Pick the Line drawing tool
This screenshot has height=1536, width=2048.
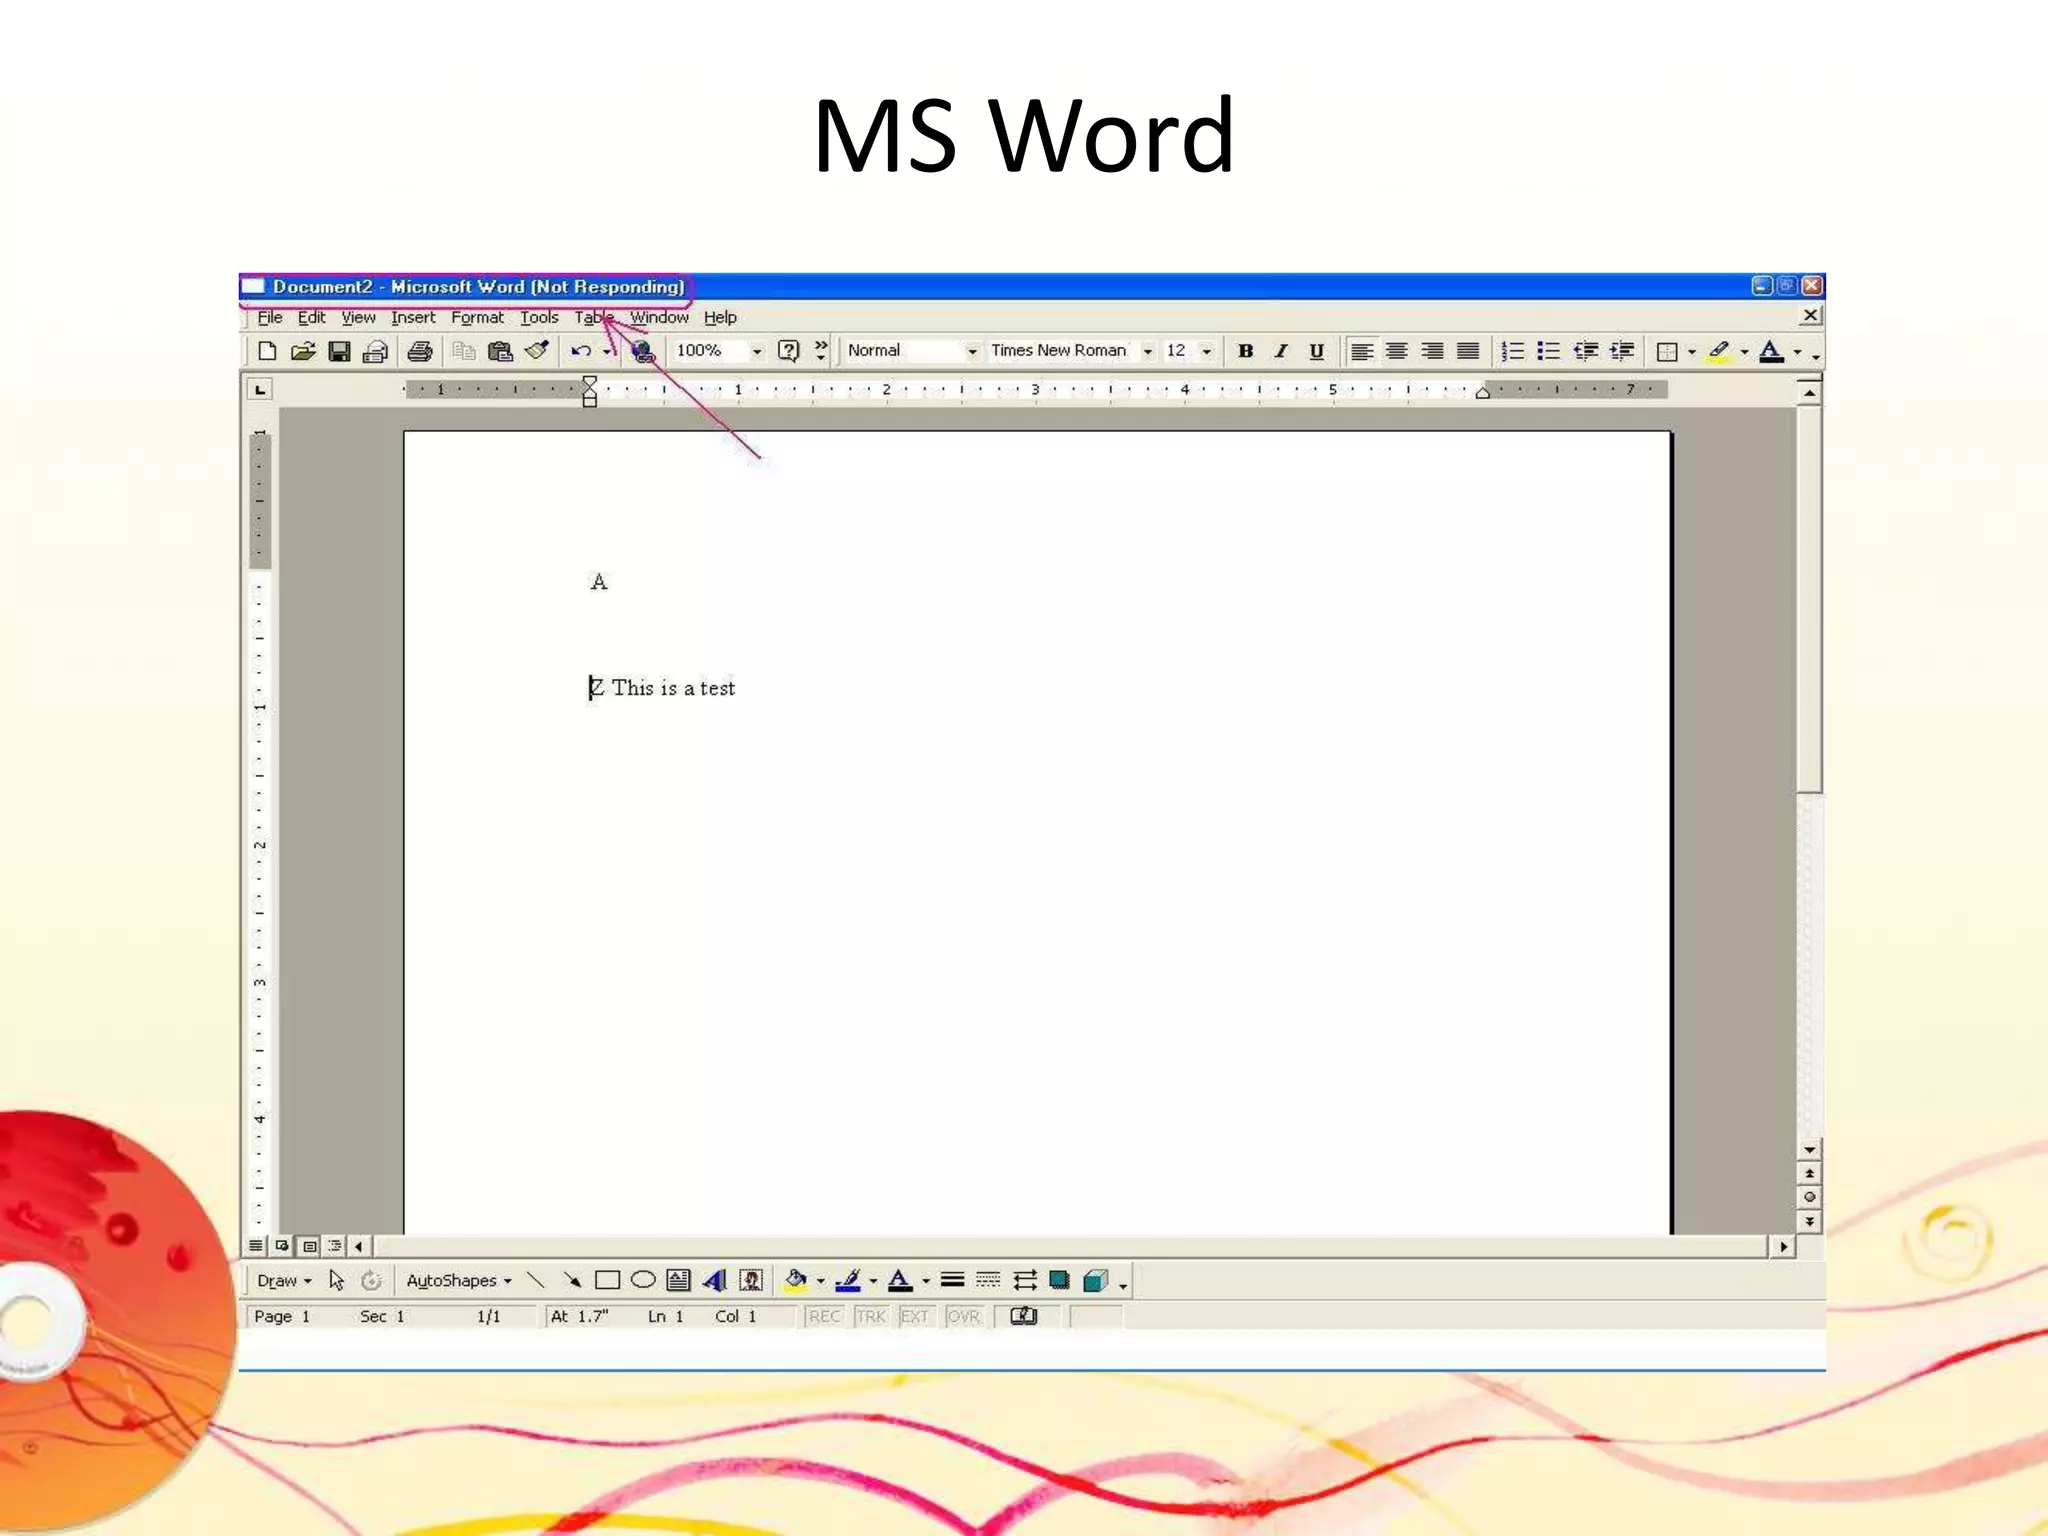coord(536,1280)
